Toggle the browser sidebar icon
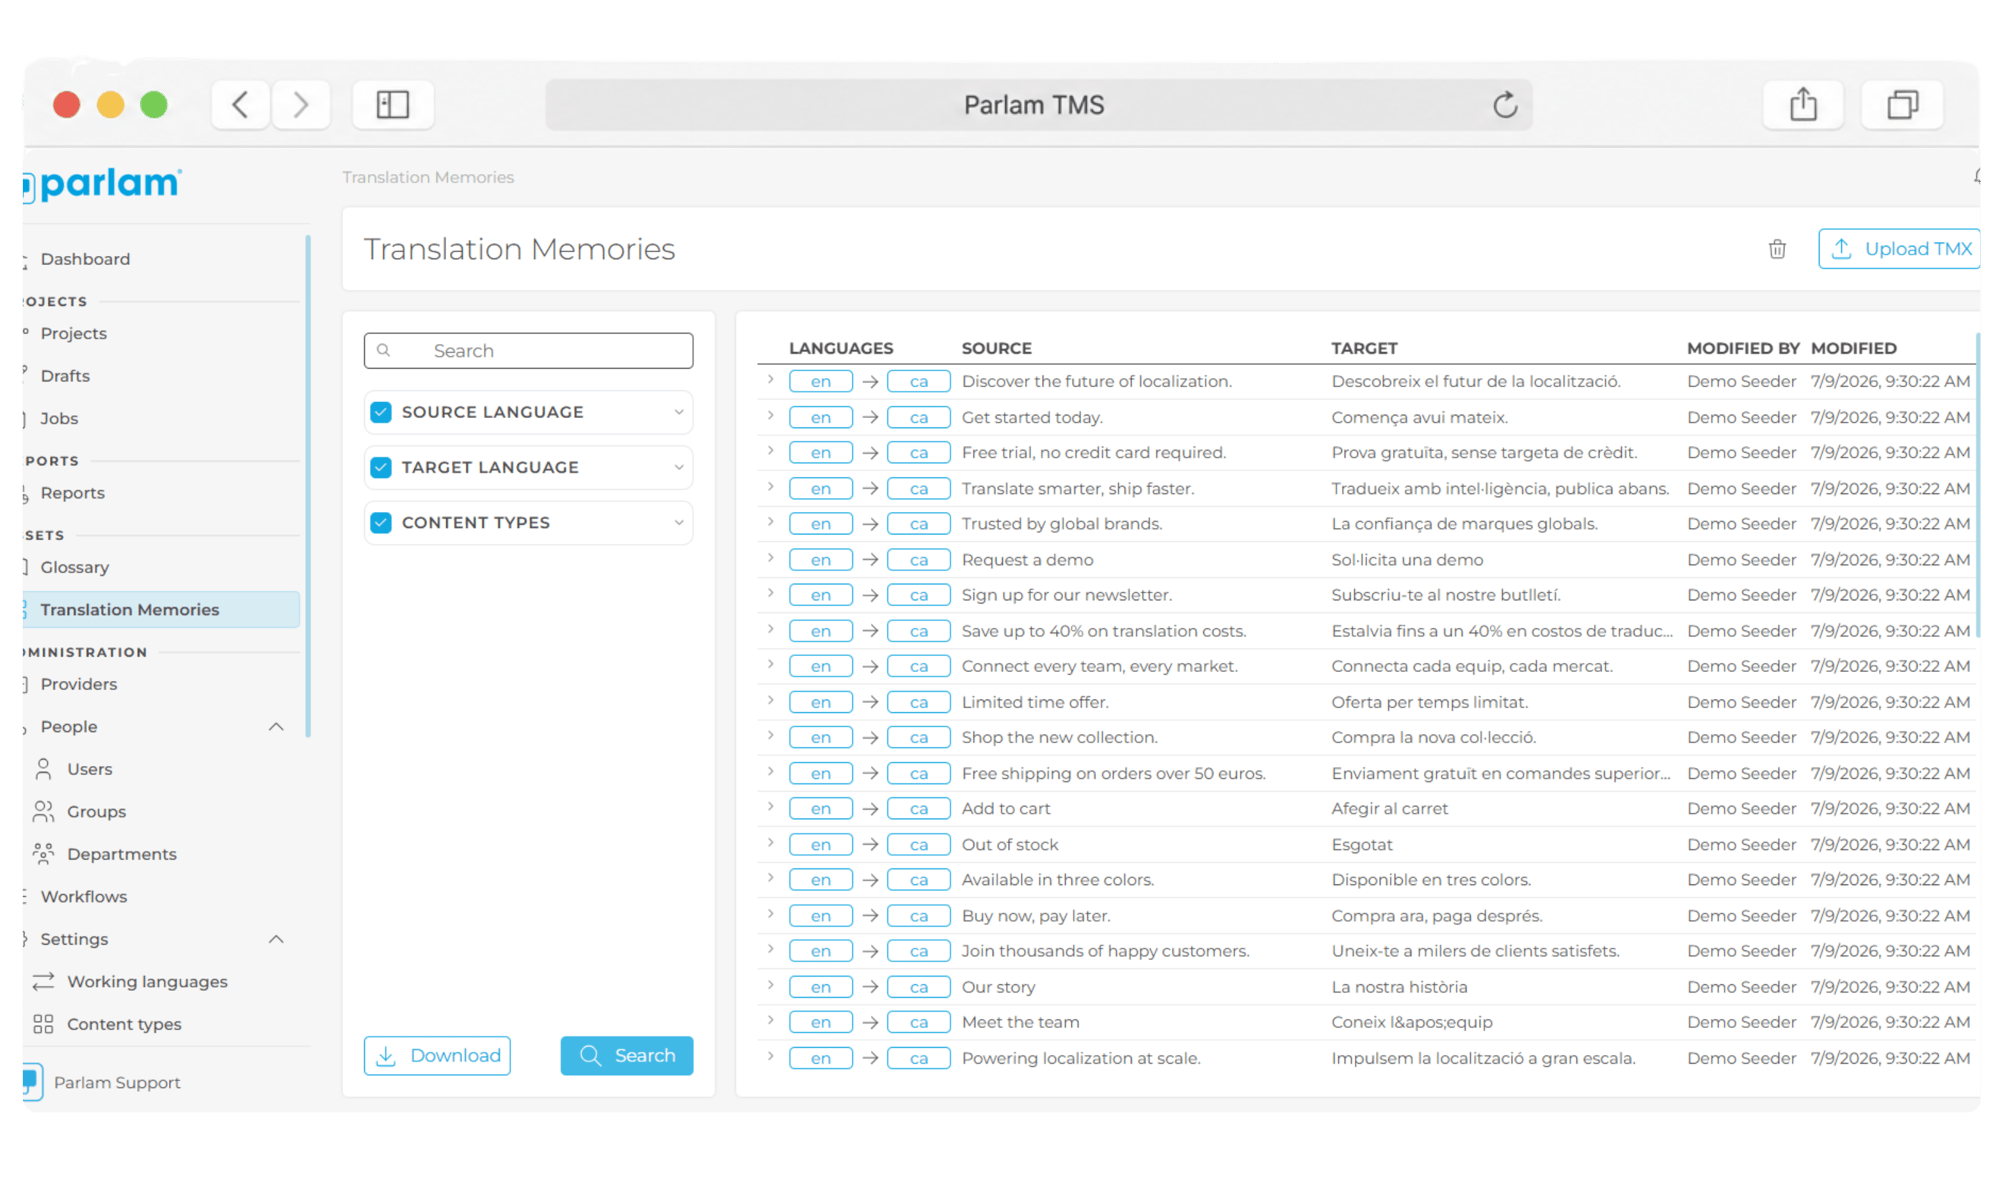 click(x=393, y=105)
